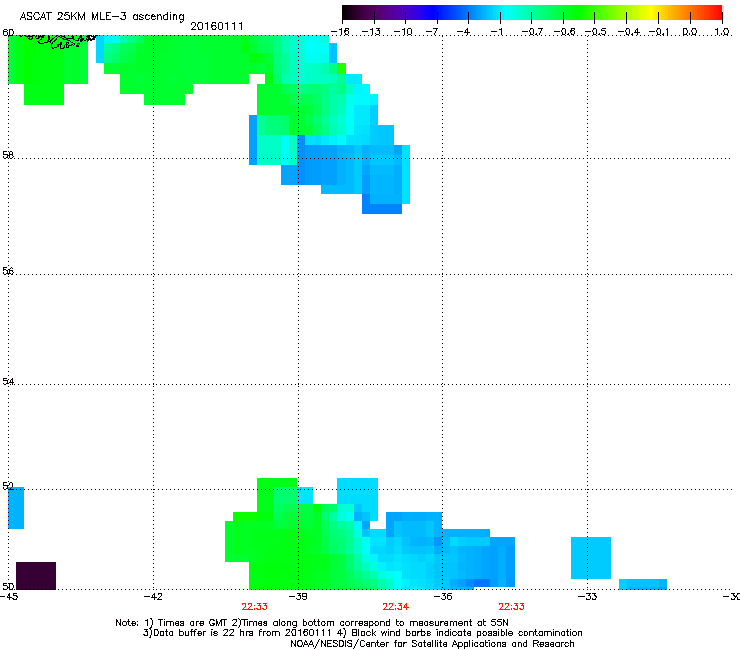Select the date label 20160111
This screenshot has width=740, height=650.
(x=217, y=26)
